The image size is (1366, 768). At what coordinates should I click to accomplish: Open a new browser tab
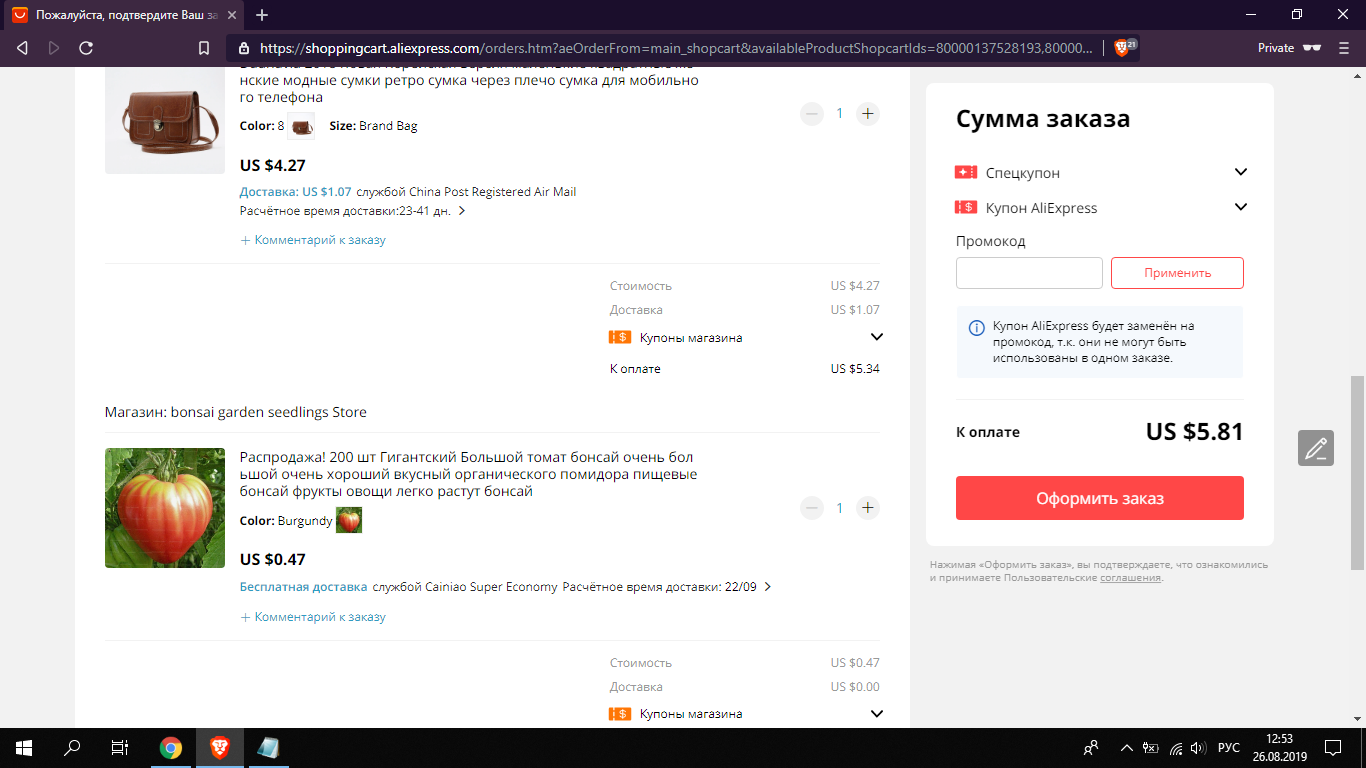click(x=262, y=15)
